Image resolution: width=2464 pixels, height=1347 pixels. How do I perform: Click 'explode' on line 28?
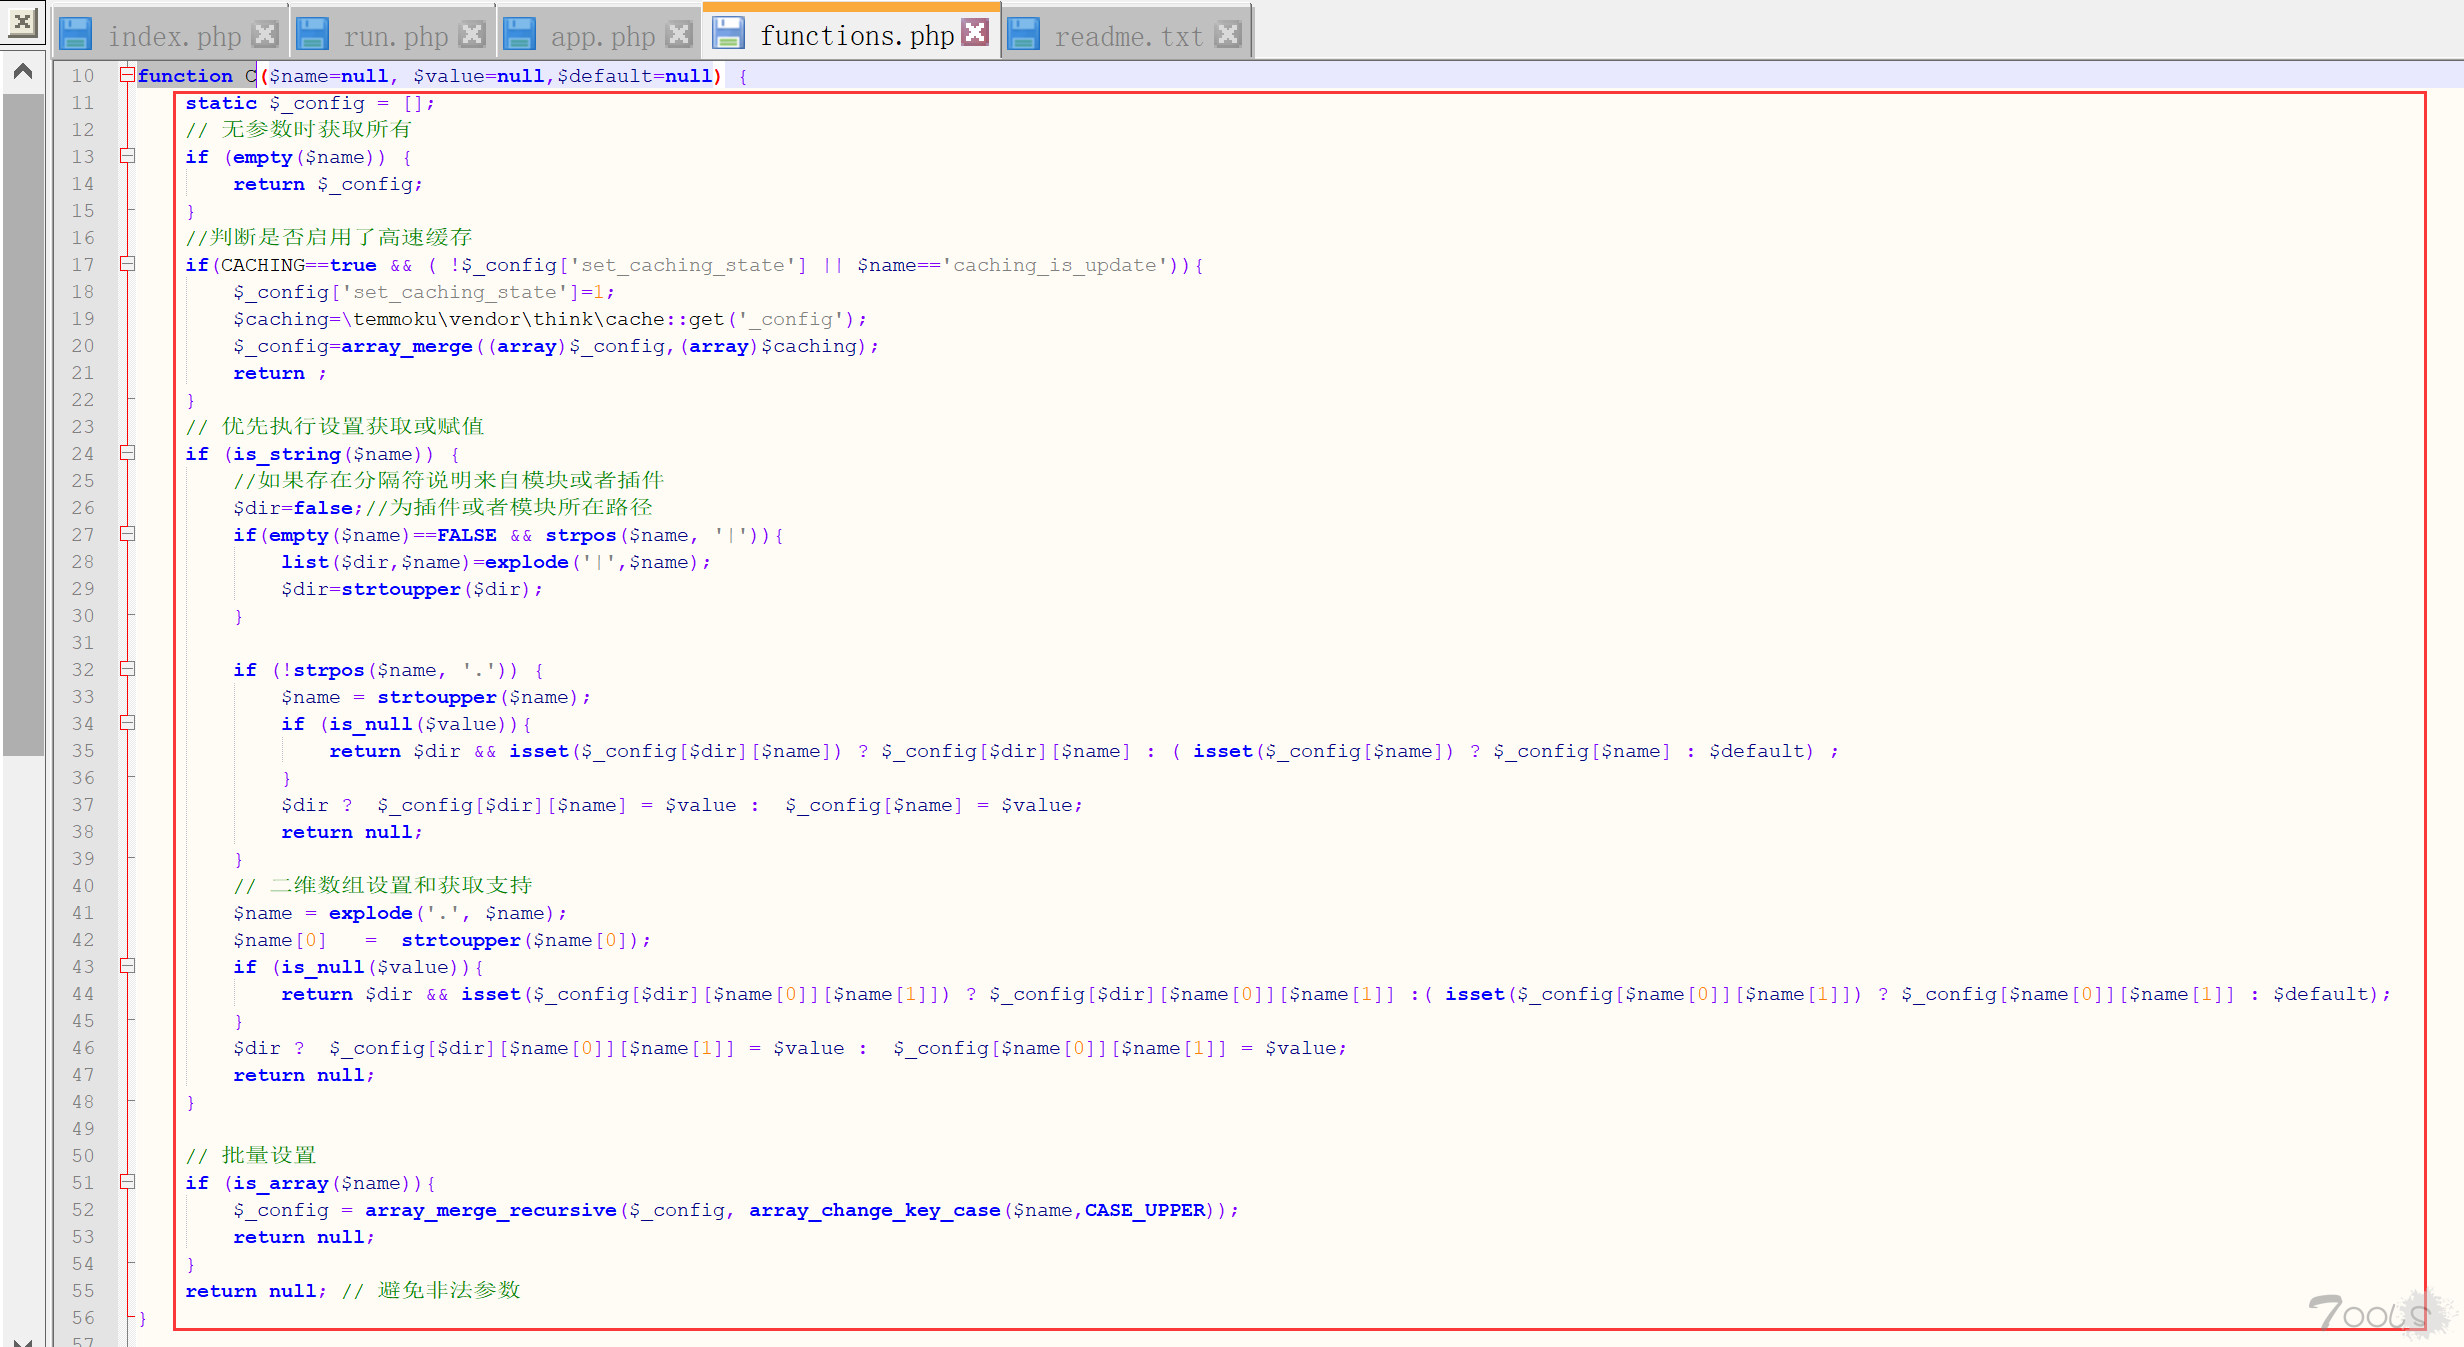[x=527, y=562]
